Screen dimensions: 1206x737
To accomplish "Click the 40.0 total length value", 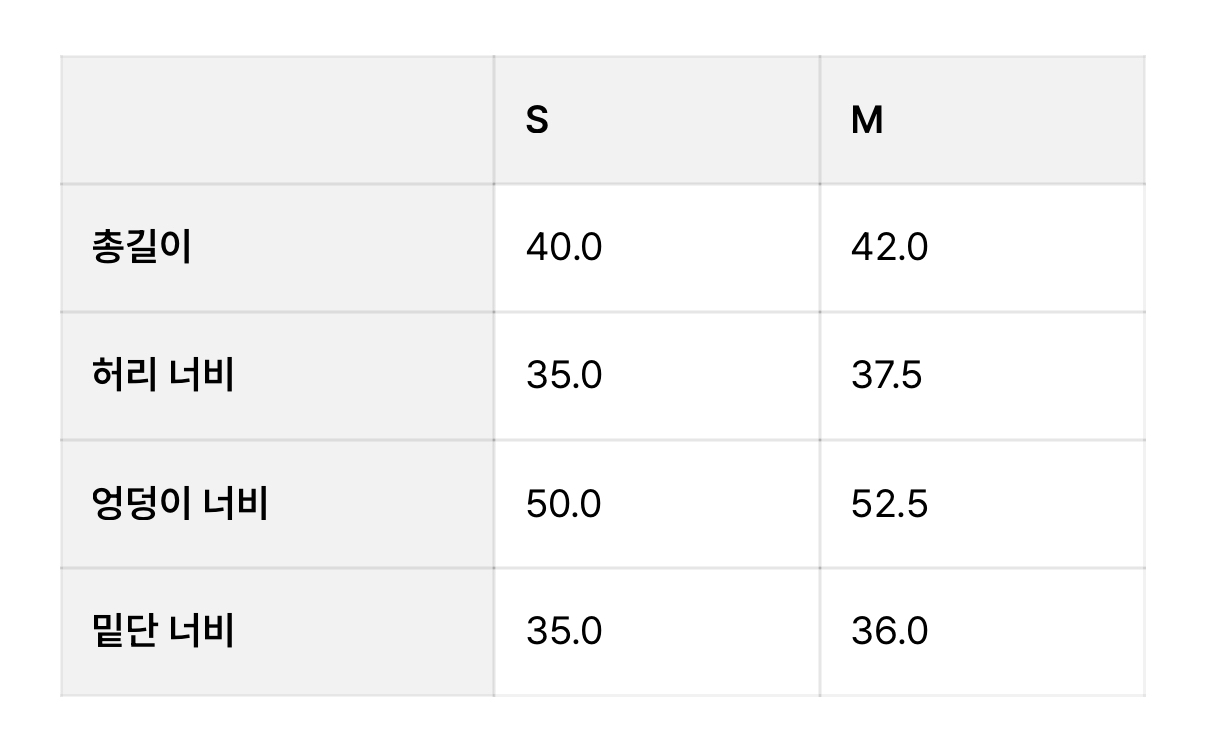I will pyautogui.click(x=564, y=248).
